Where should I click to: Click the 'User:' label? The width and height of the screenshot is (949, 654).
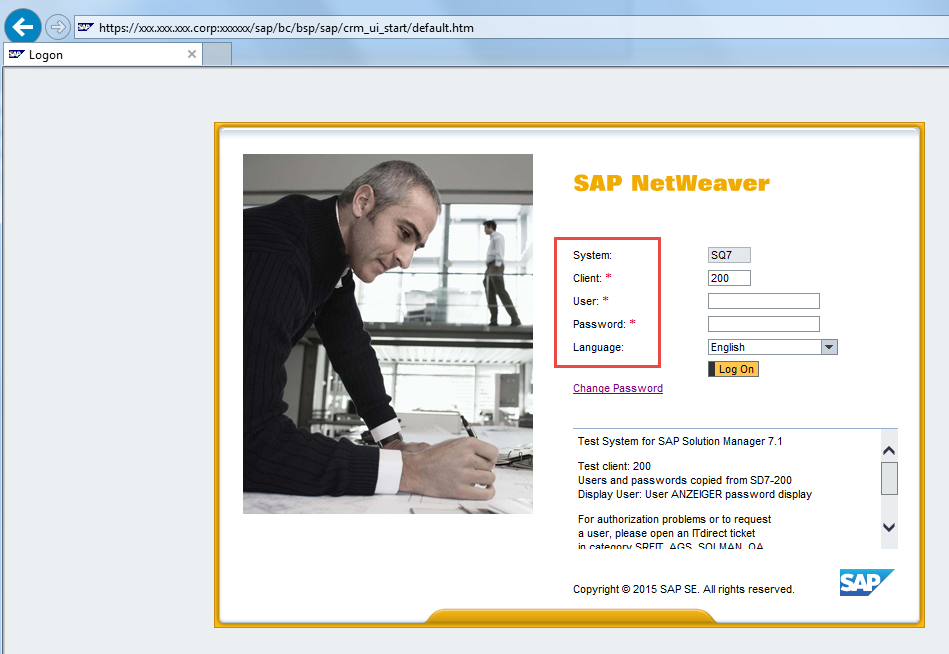tap(586, 301)
